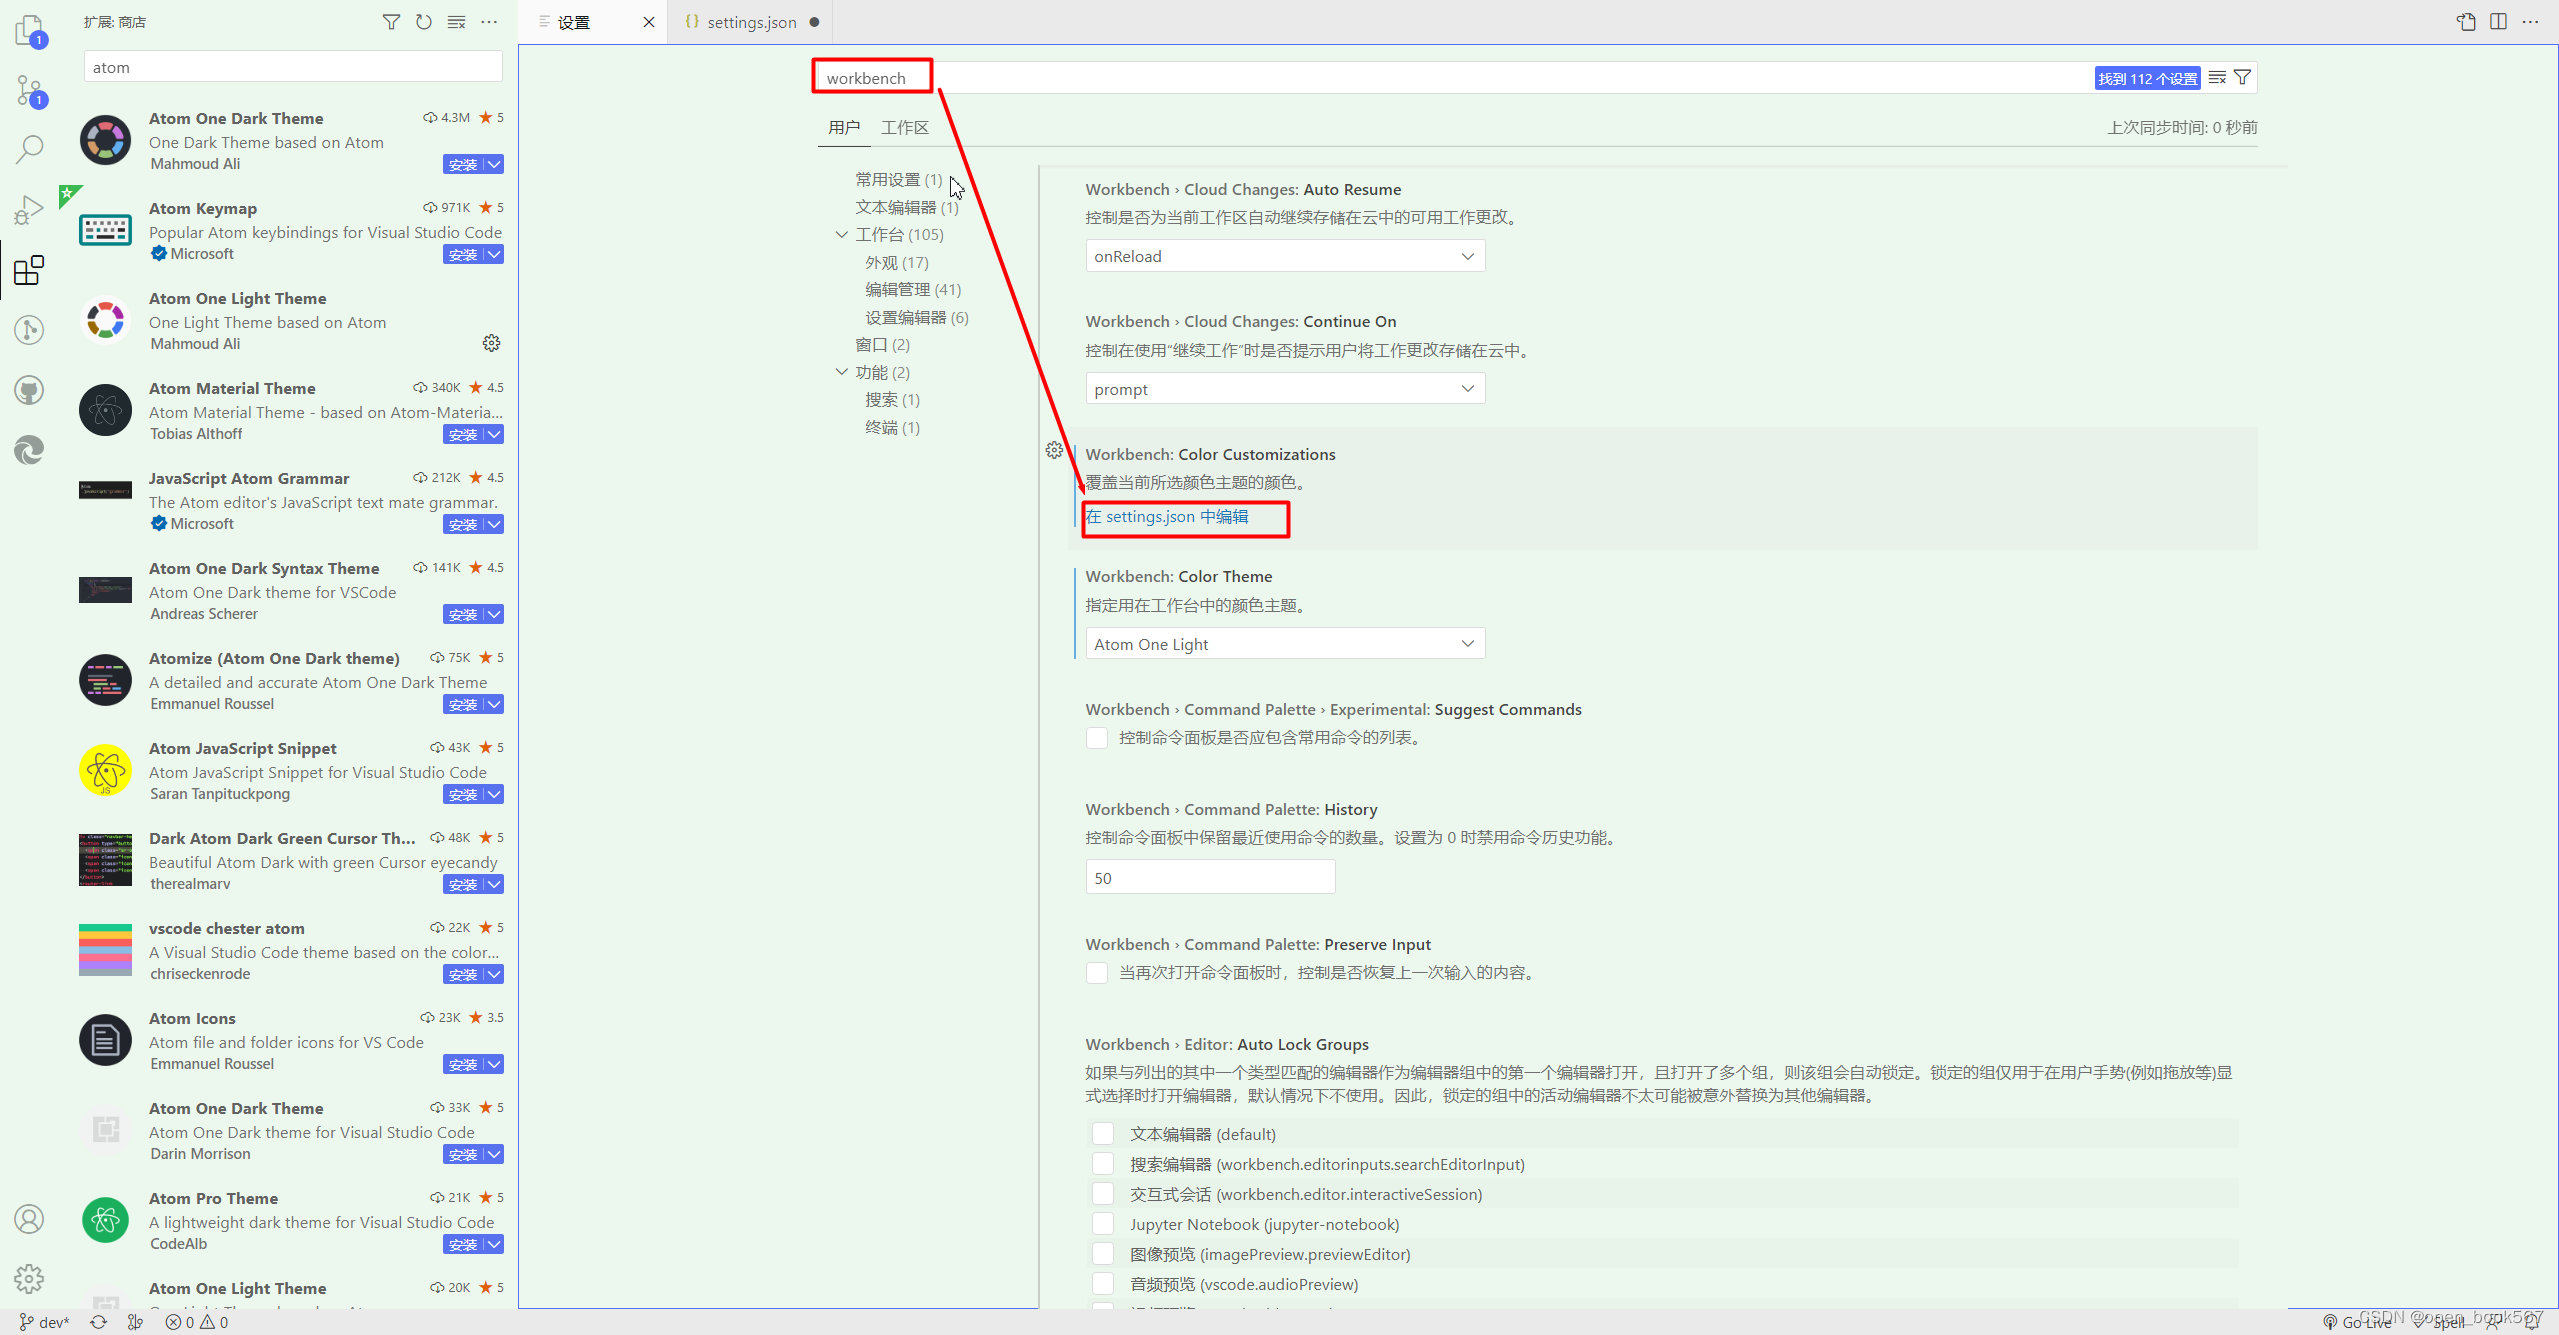
Task: Install Atom Pro Theme extension
Action: point(463,1244)
